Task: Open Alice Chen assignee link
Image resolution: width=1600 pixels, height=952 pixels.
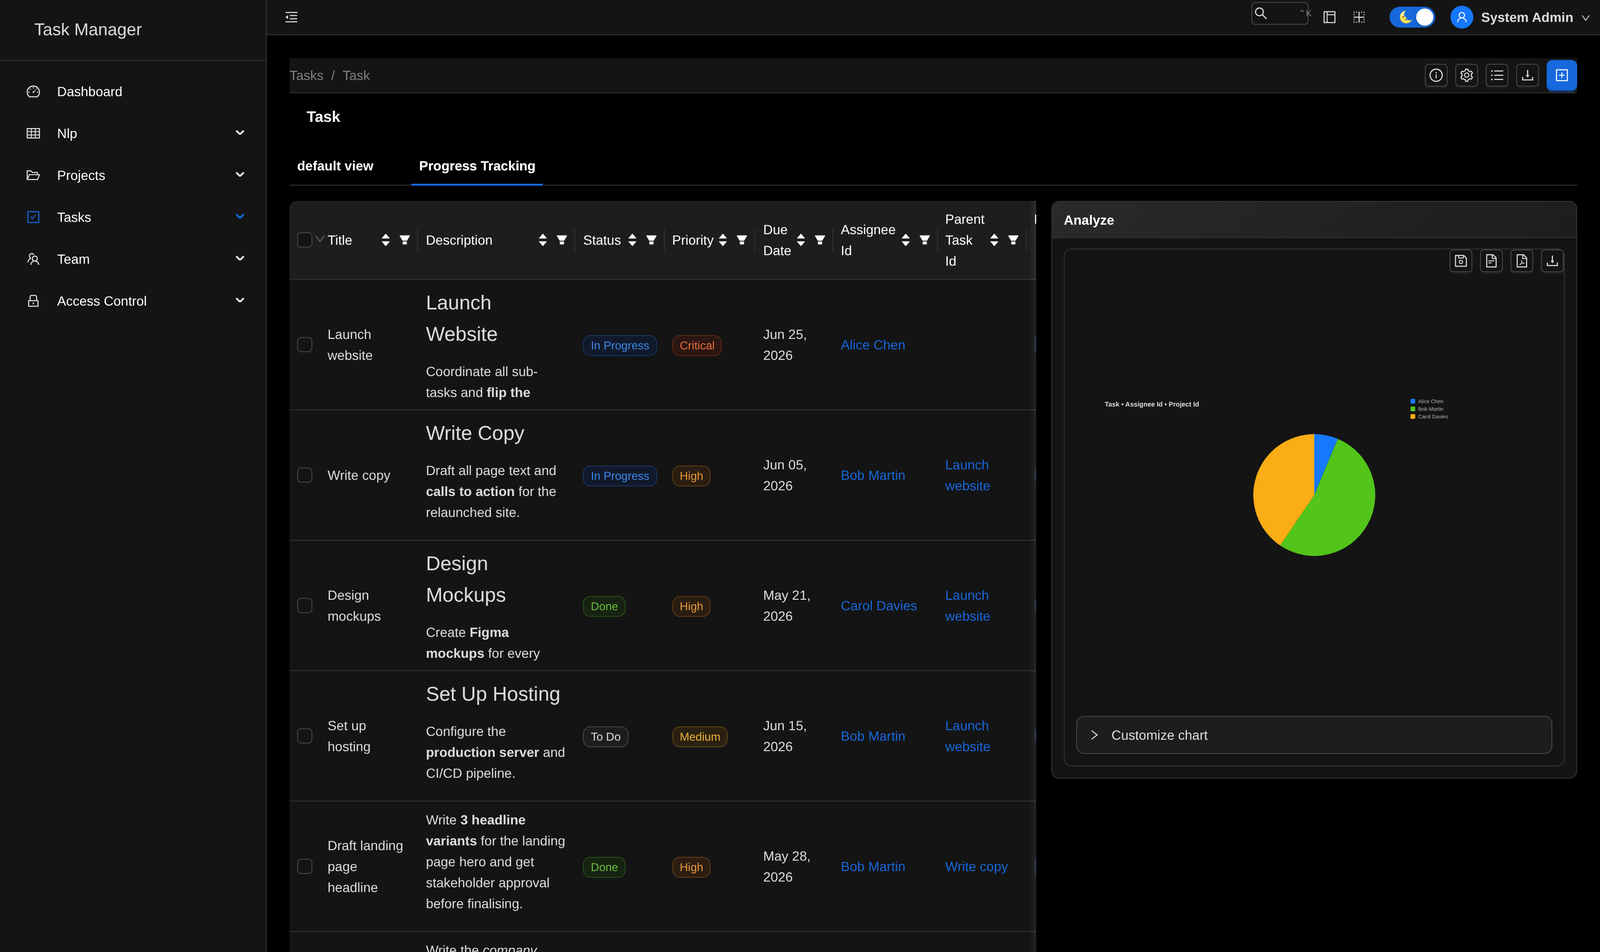Action: [x=873, y=345]
